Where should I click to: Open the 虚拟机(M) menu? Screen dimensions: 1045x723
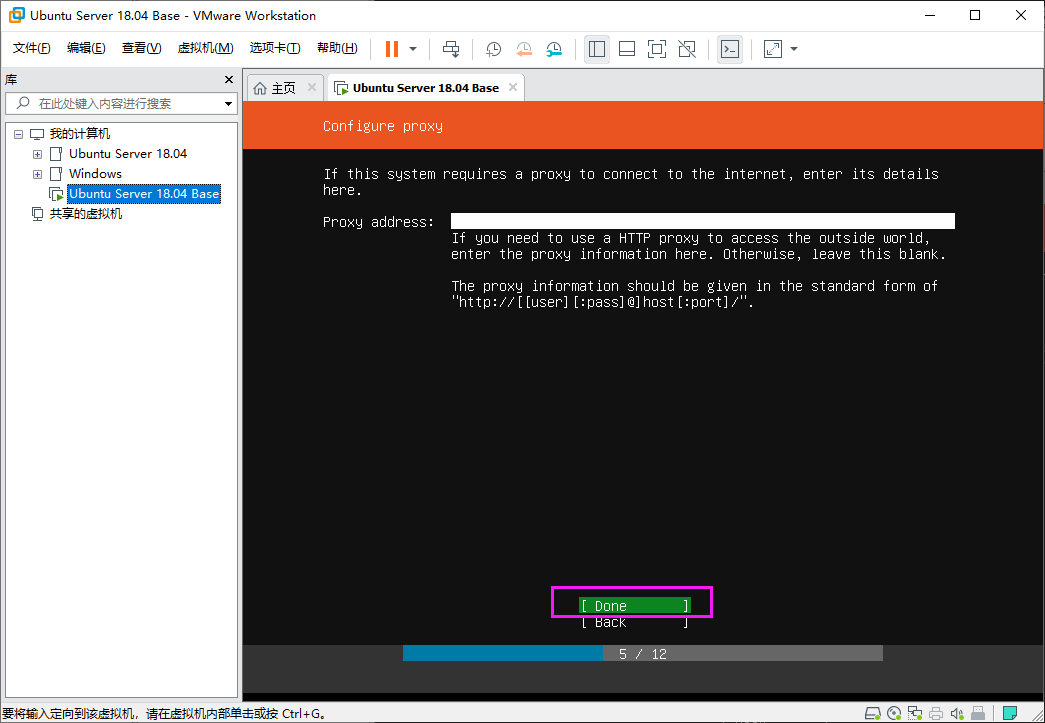[205, 48]
